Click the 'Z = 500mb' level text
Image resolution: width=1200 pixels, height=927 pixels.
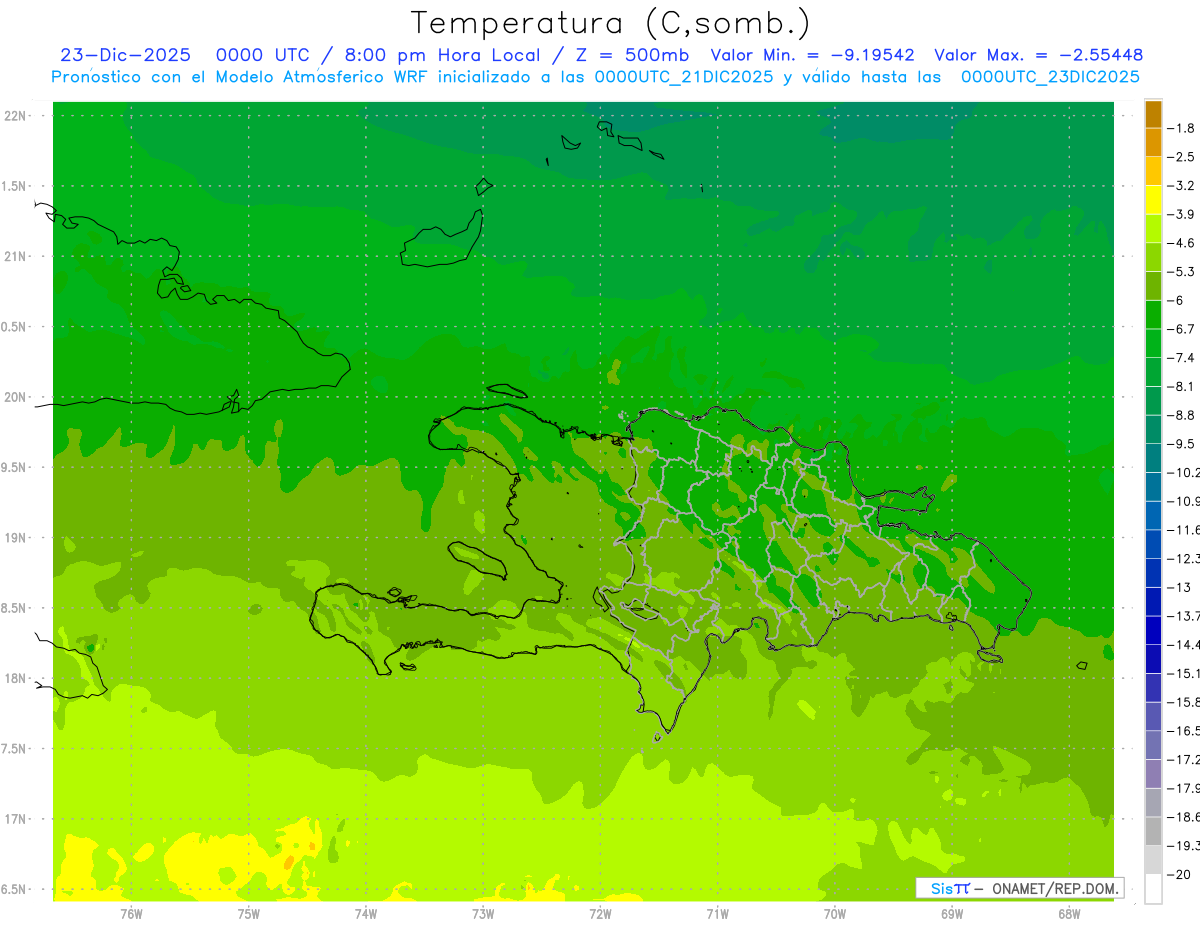(x=635, y=55)
